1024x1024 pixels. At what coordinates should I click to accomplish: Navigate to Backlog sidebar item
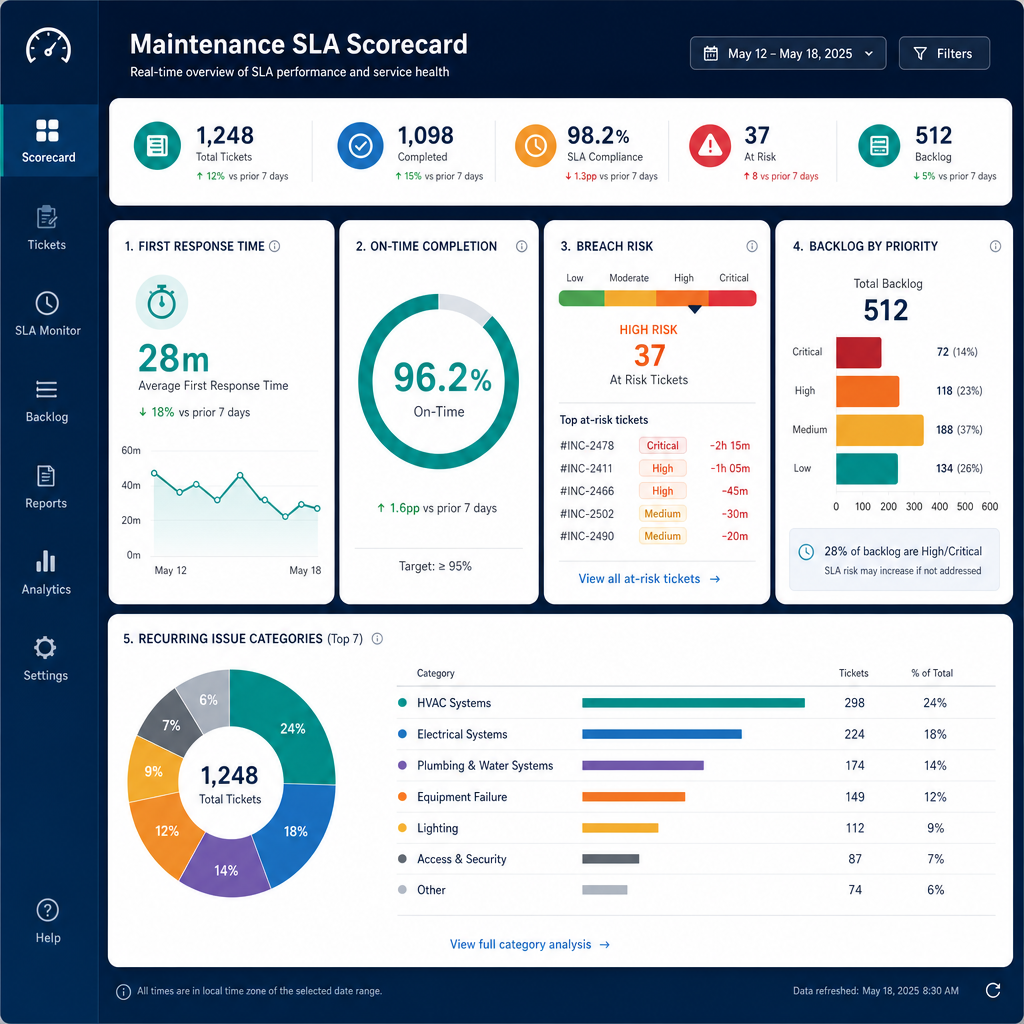(x=46, y=401)
